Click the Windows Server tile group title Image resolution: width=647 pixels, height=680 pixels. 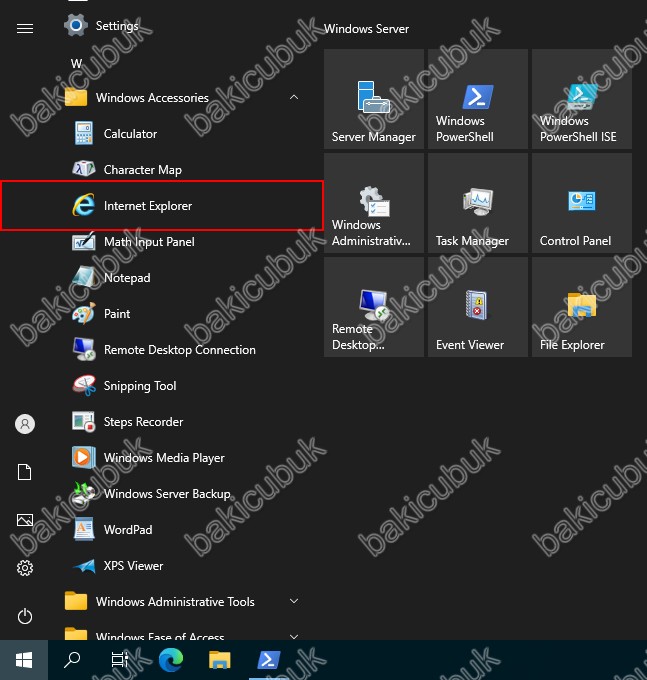pos(366,29)
